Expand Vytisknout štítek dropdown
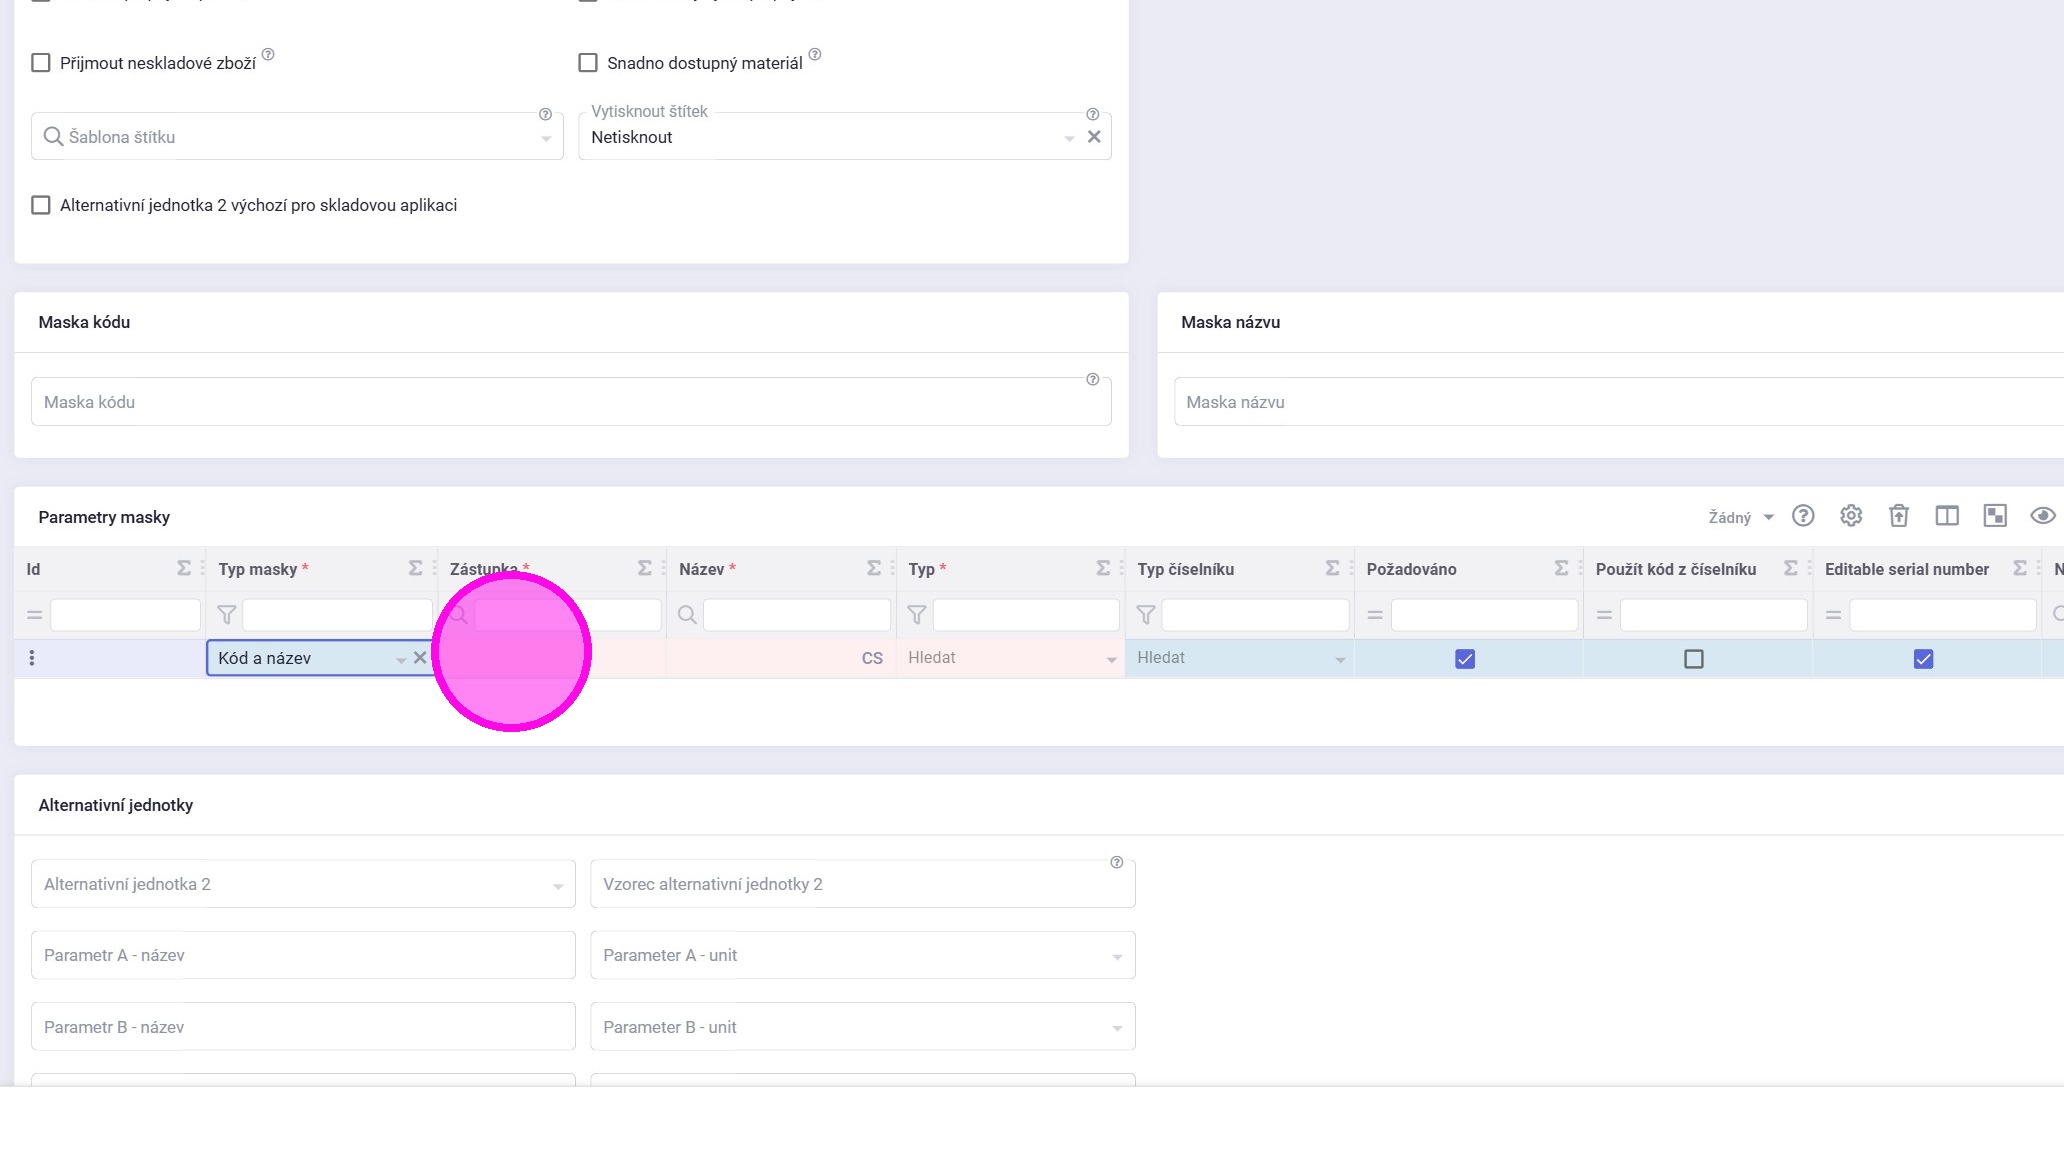Viewport: 2064px width, 1154px height. tap(1068, 138)
